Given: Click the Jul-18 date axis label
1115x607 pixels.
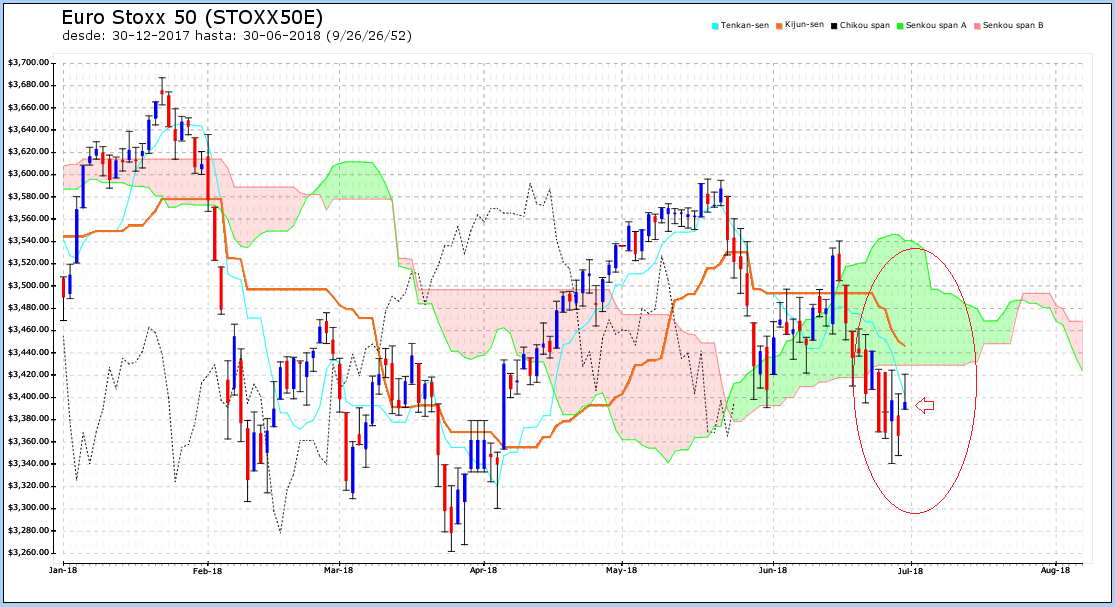Looking at the screenshot, I should point(911,570).
